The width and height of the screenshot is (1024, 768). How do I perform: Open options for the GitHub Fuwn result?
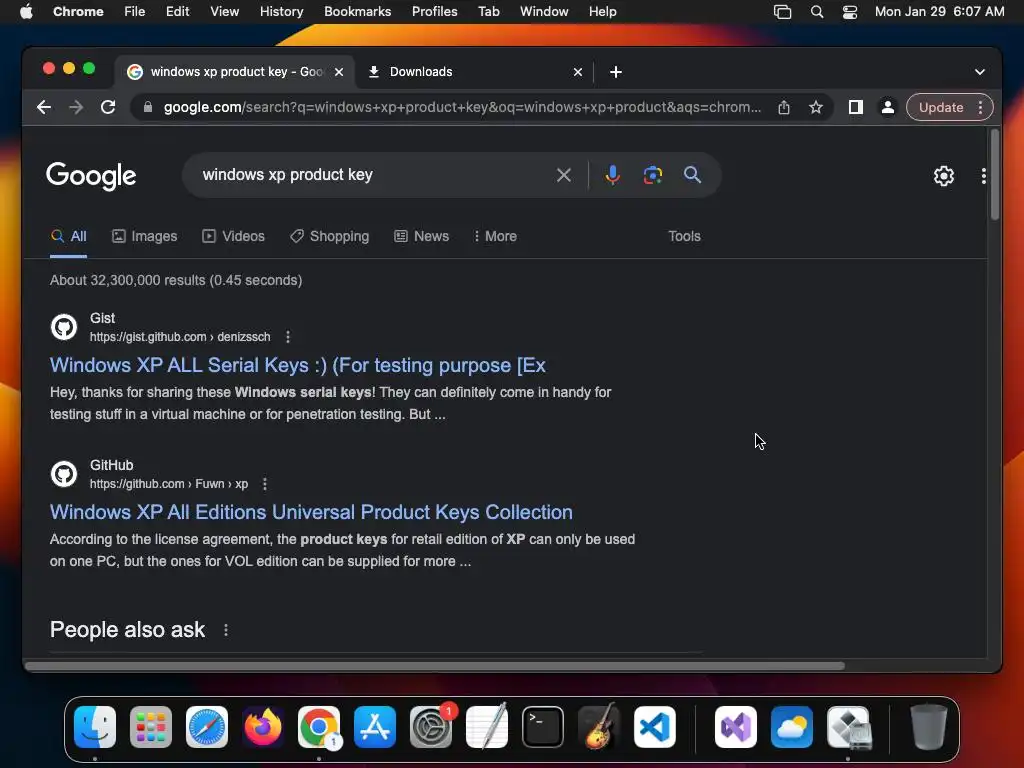tap(264, 484)
